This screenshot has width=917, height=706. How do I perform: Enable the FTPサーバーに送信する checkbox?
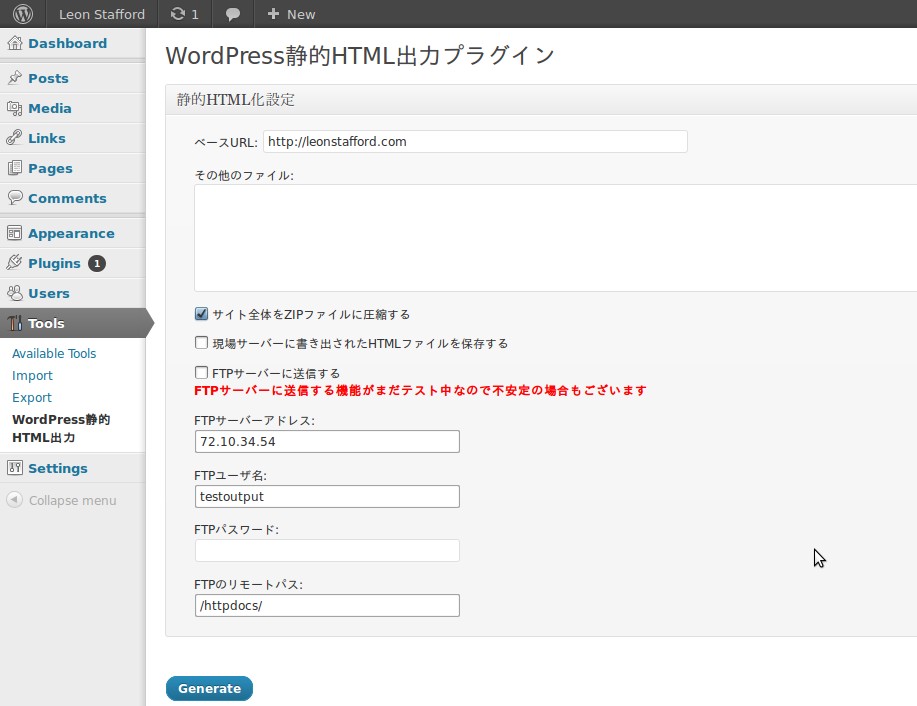point(201,373)
